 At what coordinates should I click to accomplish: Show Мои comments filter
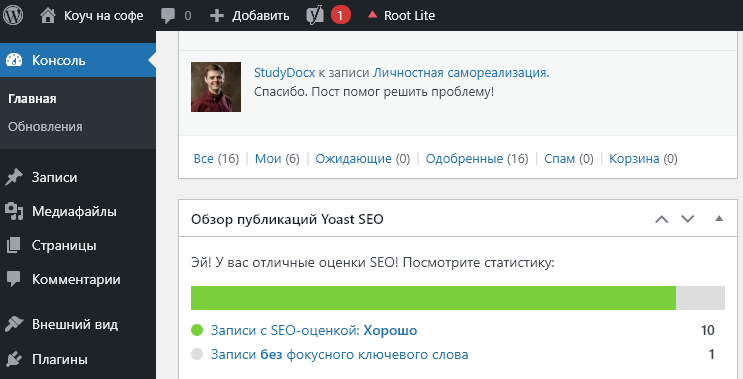click(268, 158)
